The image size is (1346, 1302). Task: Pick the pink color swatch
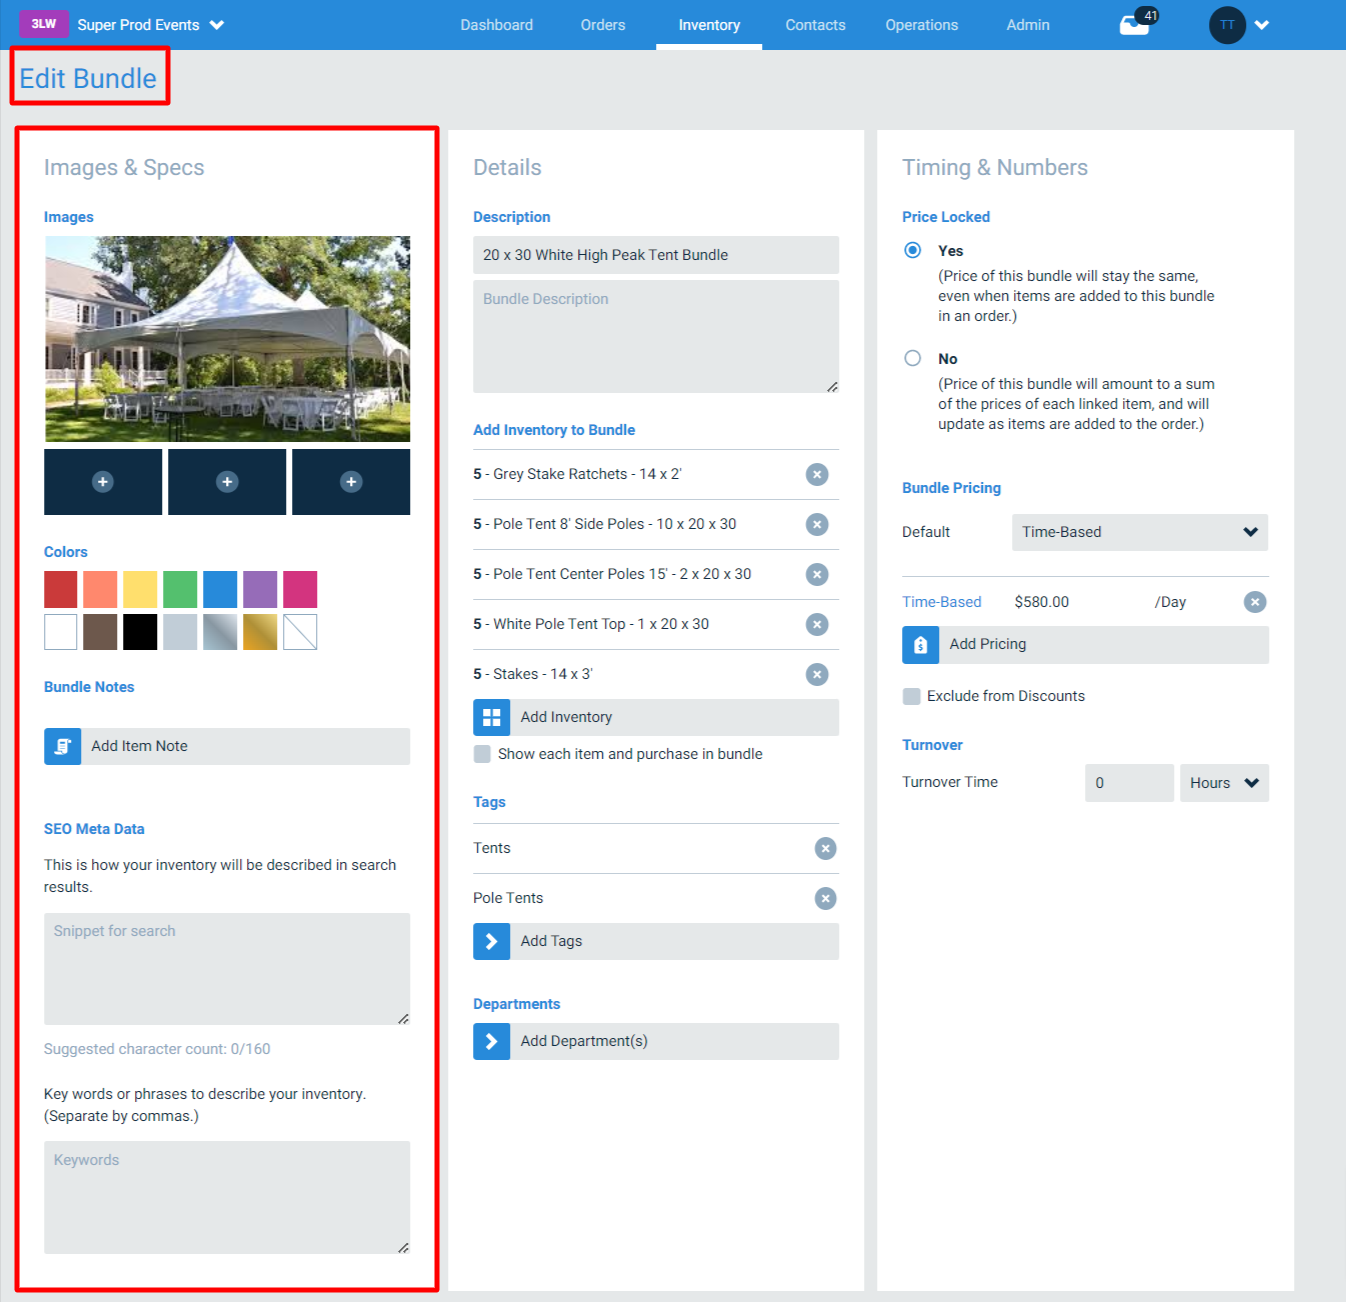pyautogui.click(x=300, y=590)
